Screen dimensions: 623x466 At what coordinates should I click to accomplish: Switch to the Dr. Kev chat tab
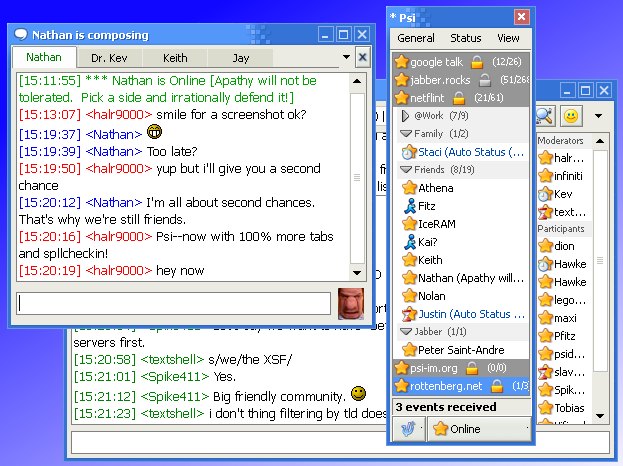(109, 58)
